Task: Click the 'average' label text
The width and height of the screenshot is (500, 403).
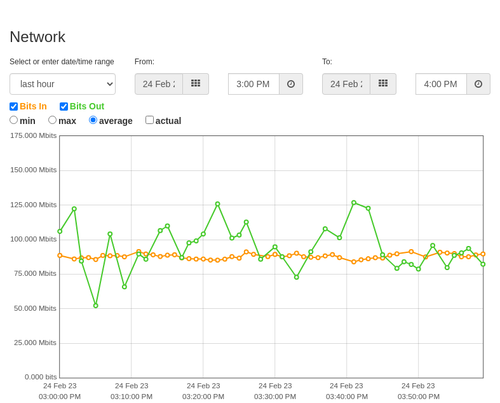Action: click(116, 121)
